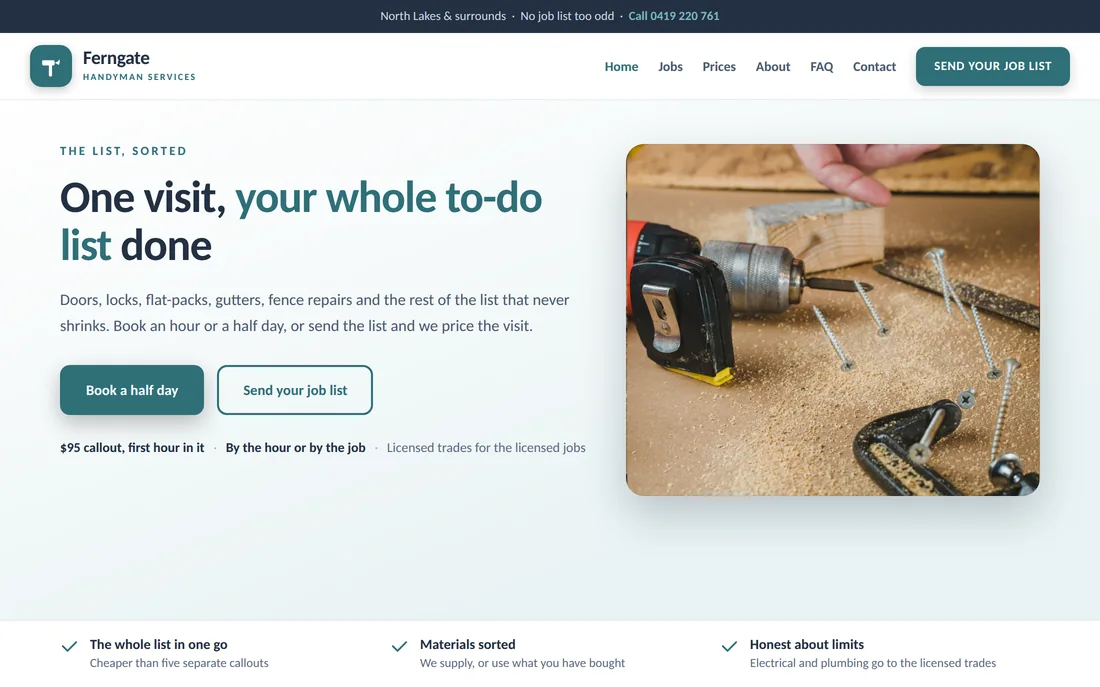The image size is (1100, 687).
Task: Click the 'HANDYMAN SERVICES' tagline under Ferngate
Action: coord(139,77)
